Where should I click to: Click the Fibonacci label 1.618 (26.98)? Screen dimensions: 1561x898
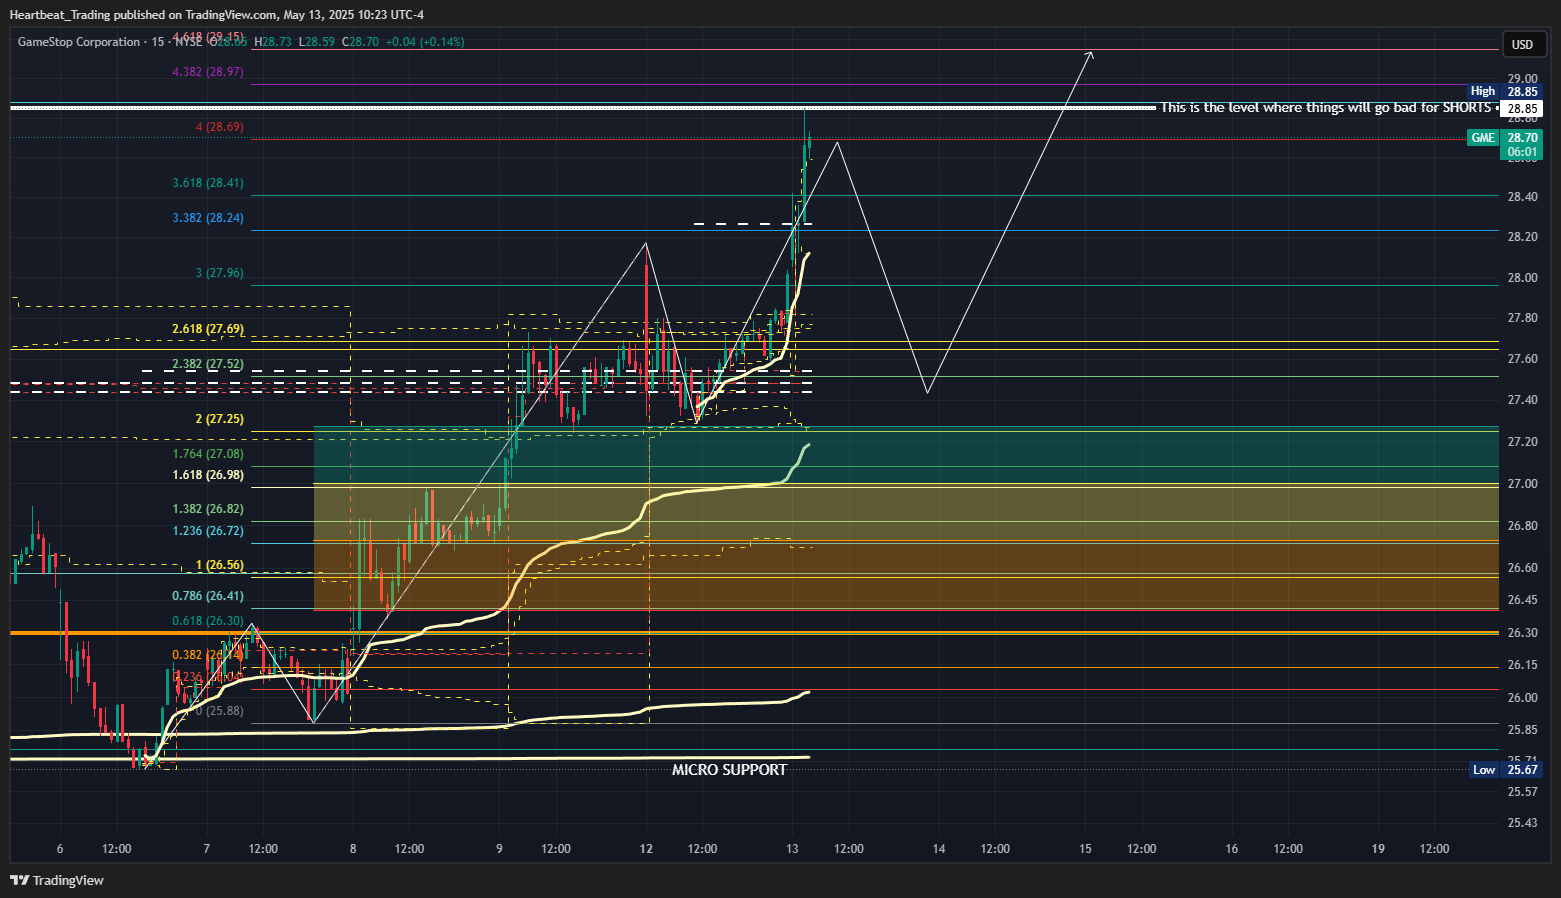[208, 475]
